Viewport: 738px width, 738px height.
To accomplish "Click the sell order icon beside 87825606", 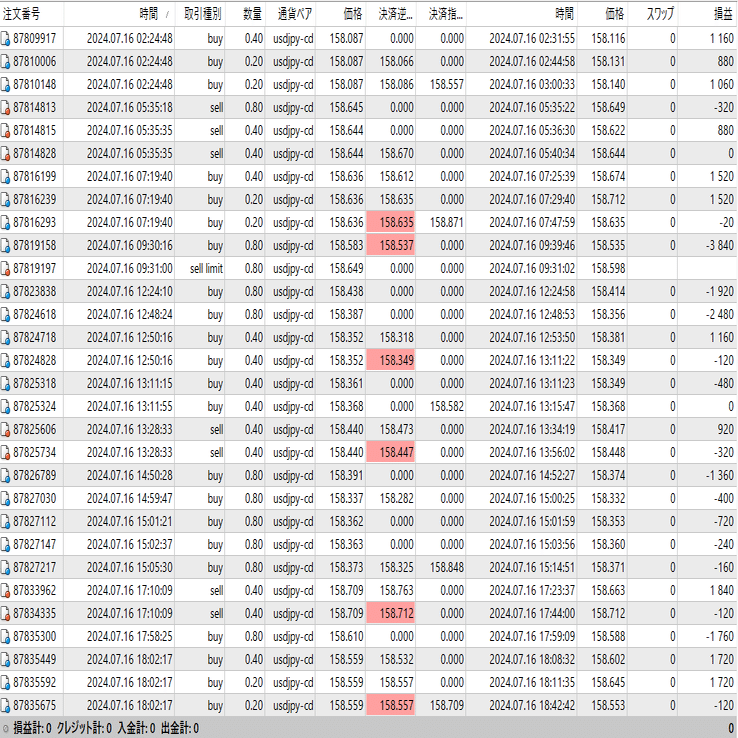I will (x=5, y=430).
